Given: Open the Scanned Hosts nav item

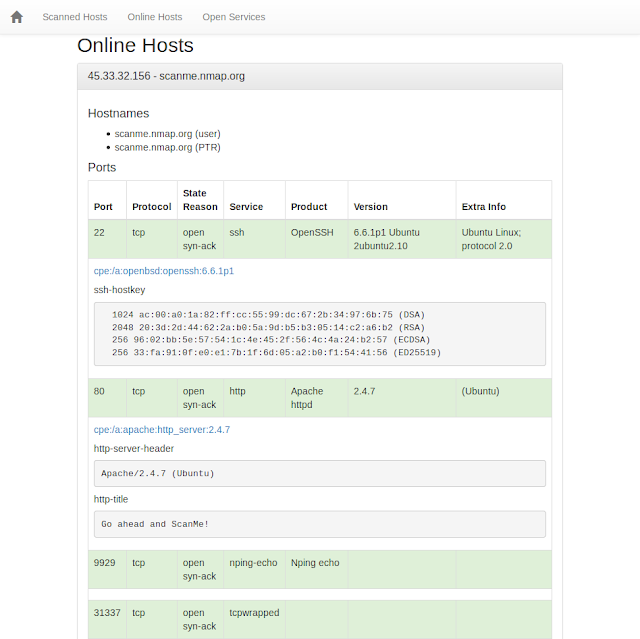Looking at the screenshot, I should click(75, 17).
